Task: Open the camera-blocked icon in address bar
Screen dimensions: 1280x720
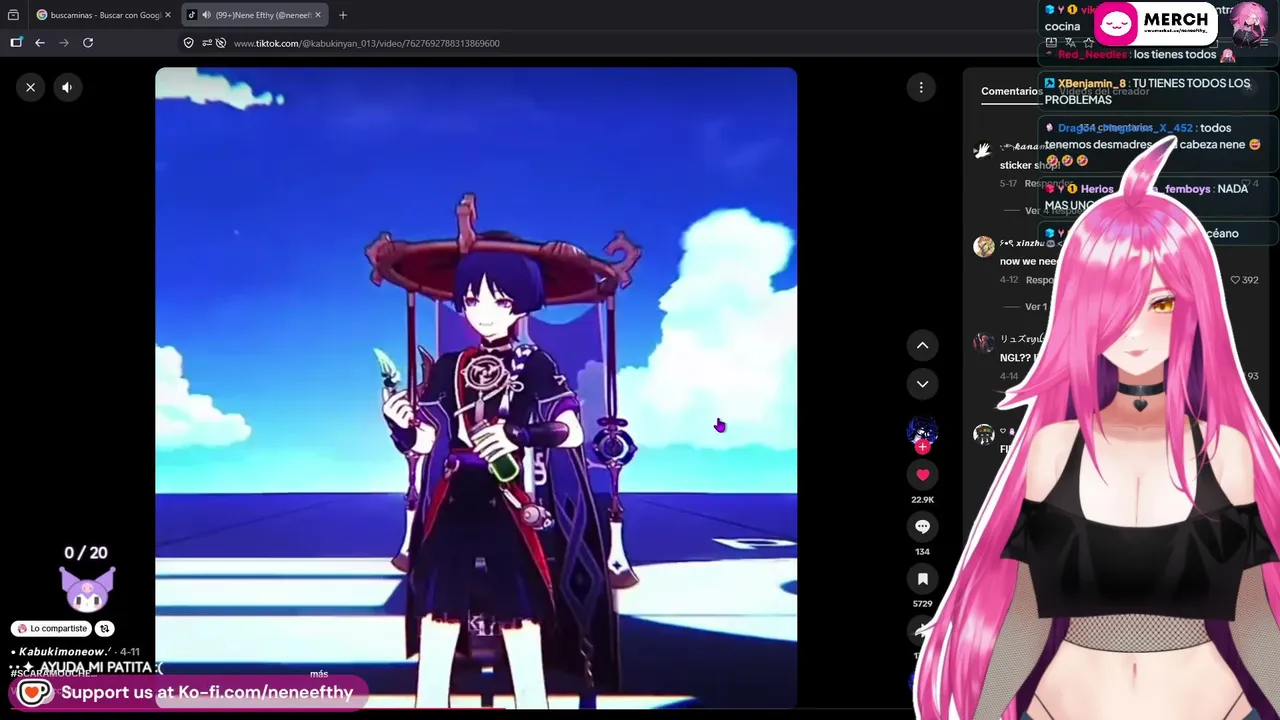Action: [x=222, y=43]
